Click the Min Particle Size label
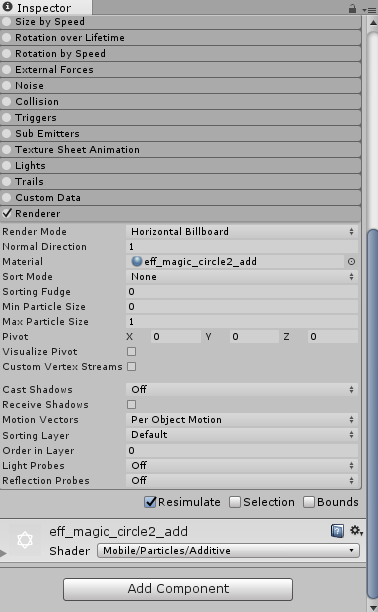The height and width of the screenshot is (612, 378). [x=44, y=307]
